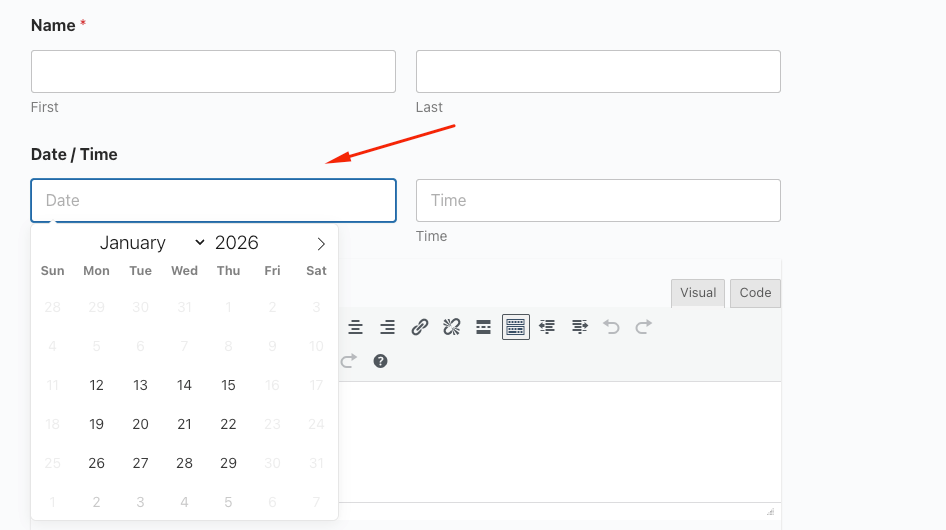Toggle the editor toolbar (kitchen sink) button
Image resolution: width=946 pixels, height=530 pixels.
coord(516,327)
